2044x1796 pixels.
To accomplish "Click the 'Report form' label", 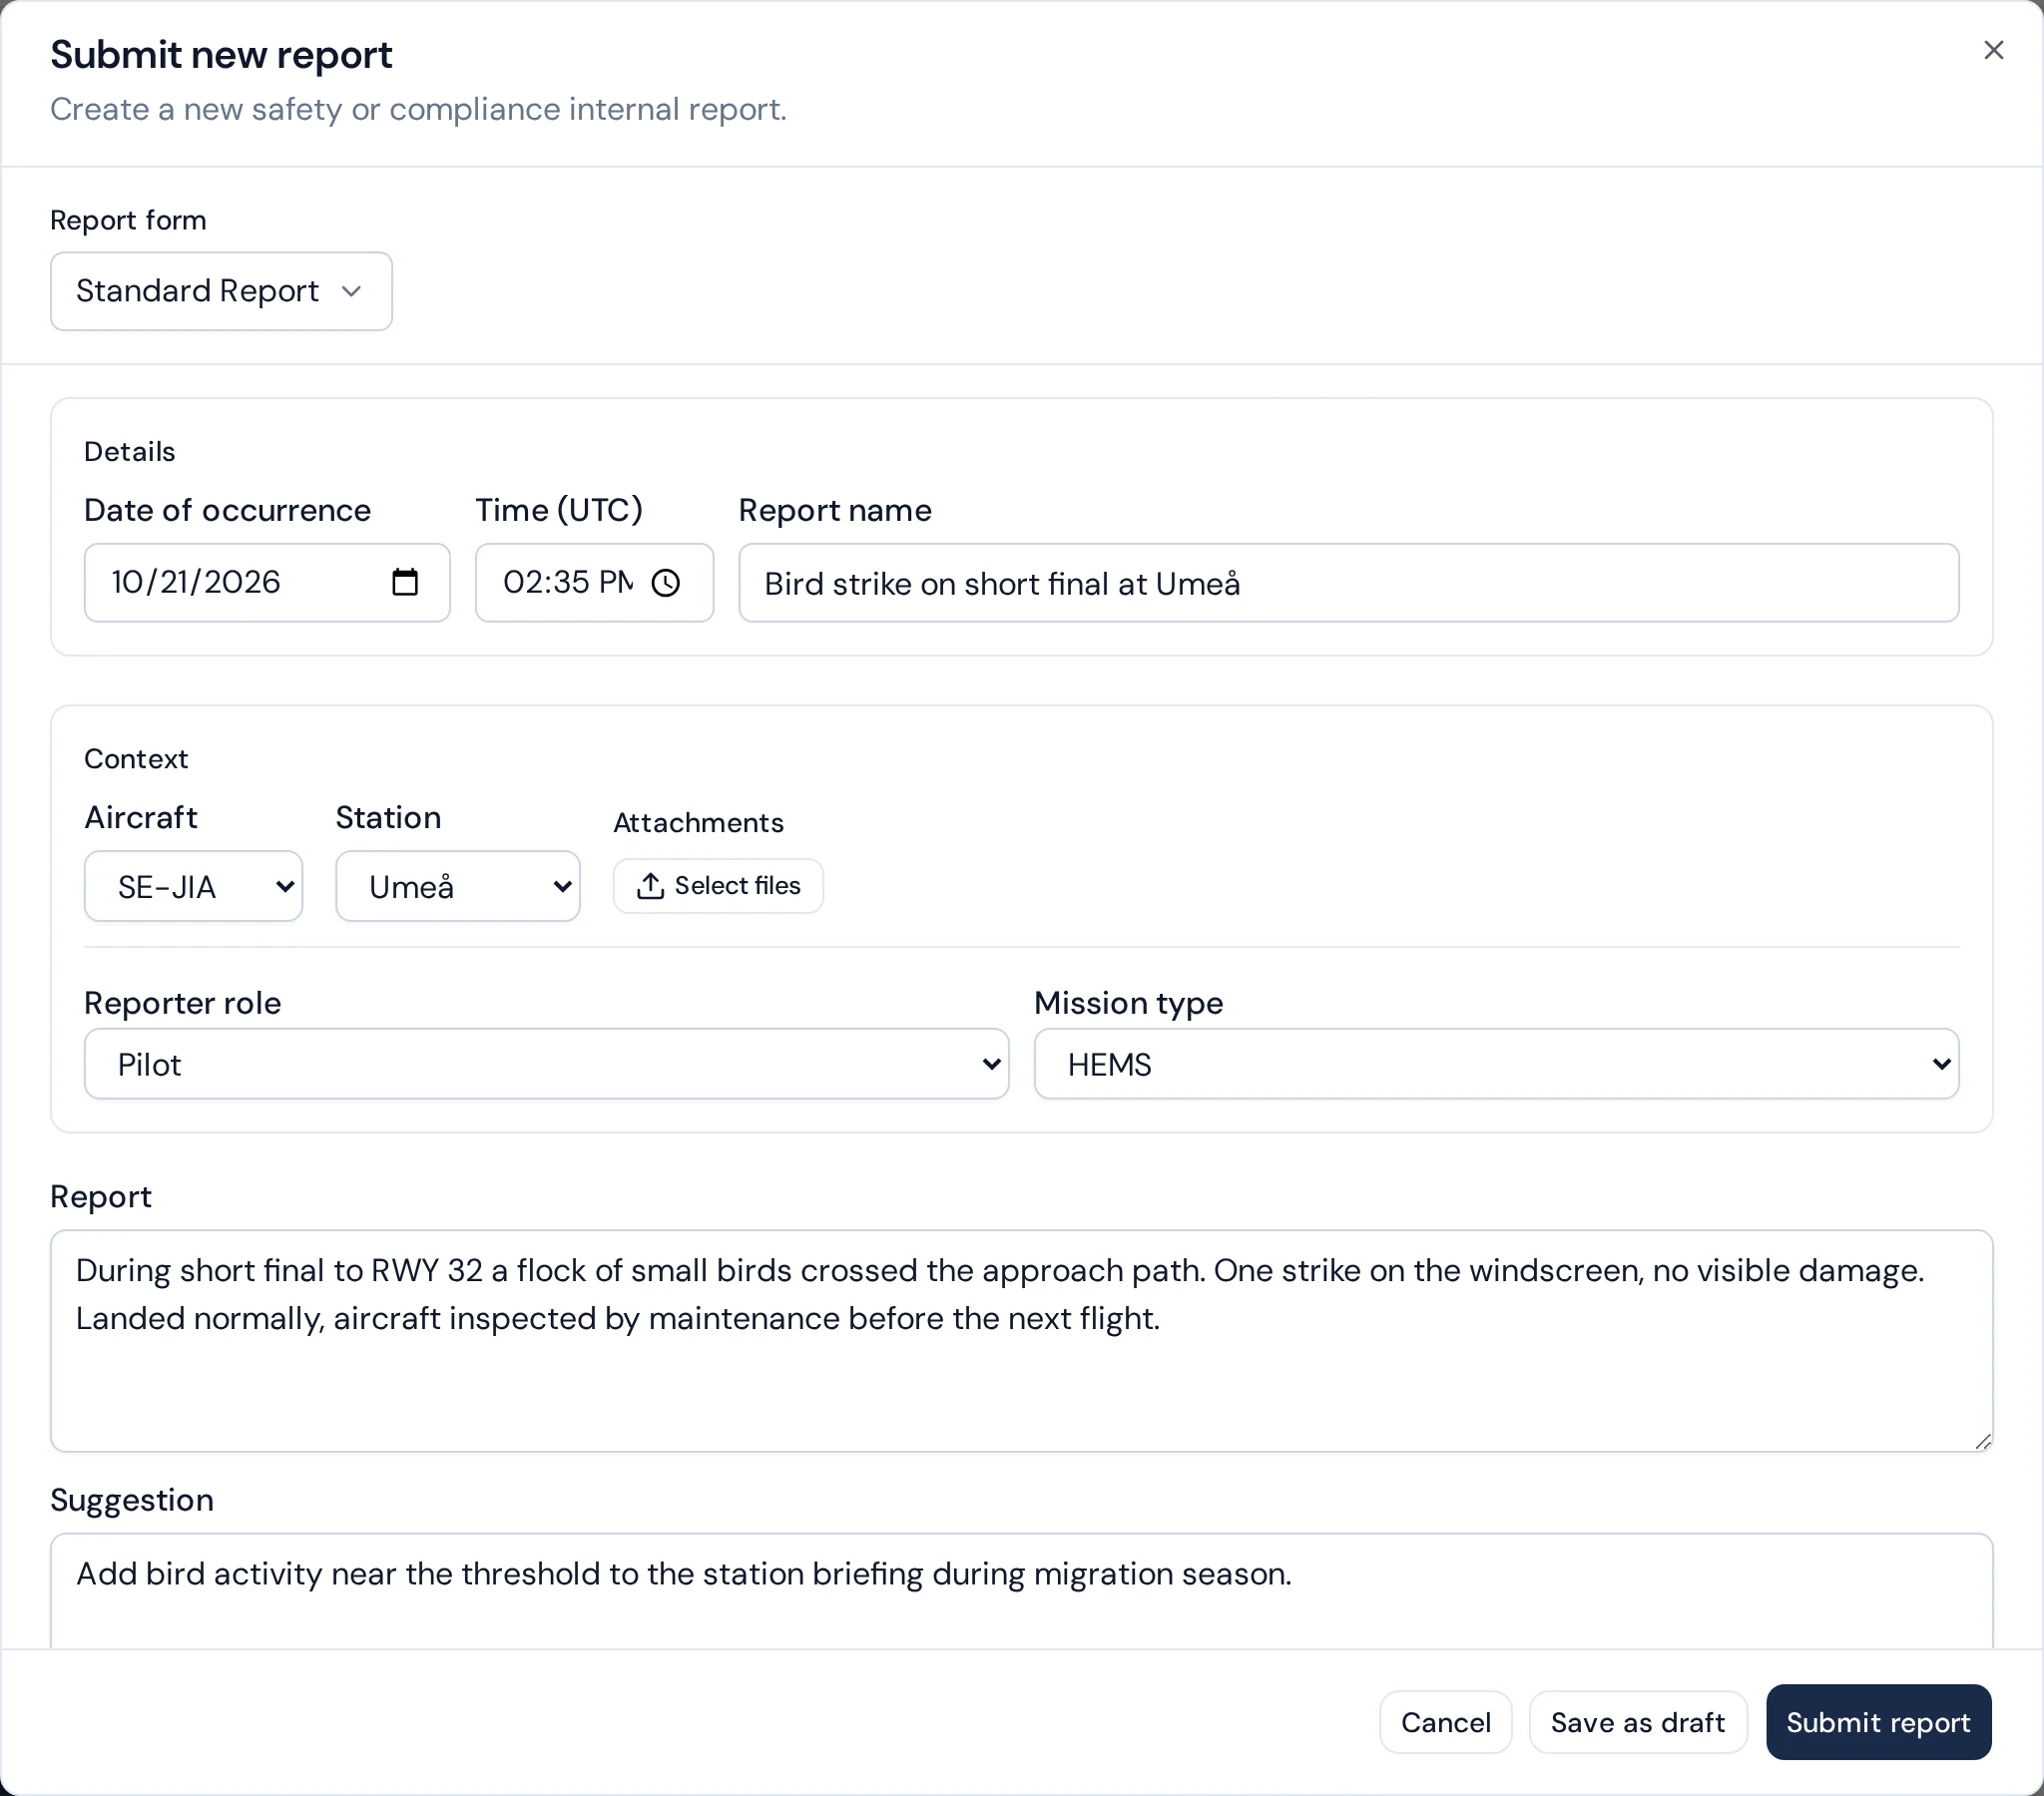I will point(128,220).
